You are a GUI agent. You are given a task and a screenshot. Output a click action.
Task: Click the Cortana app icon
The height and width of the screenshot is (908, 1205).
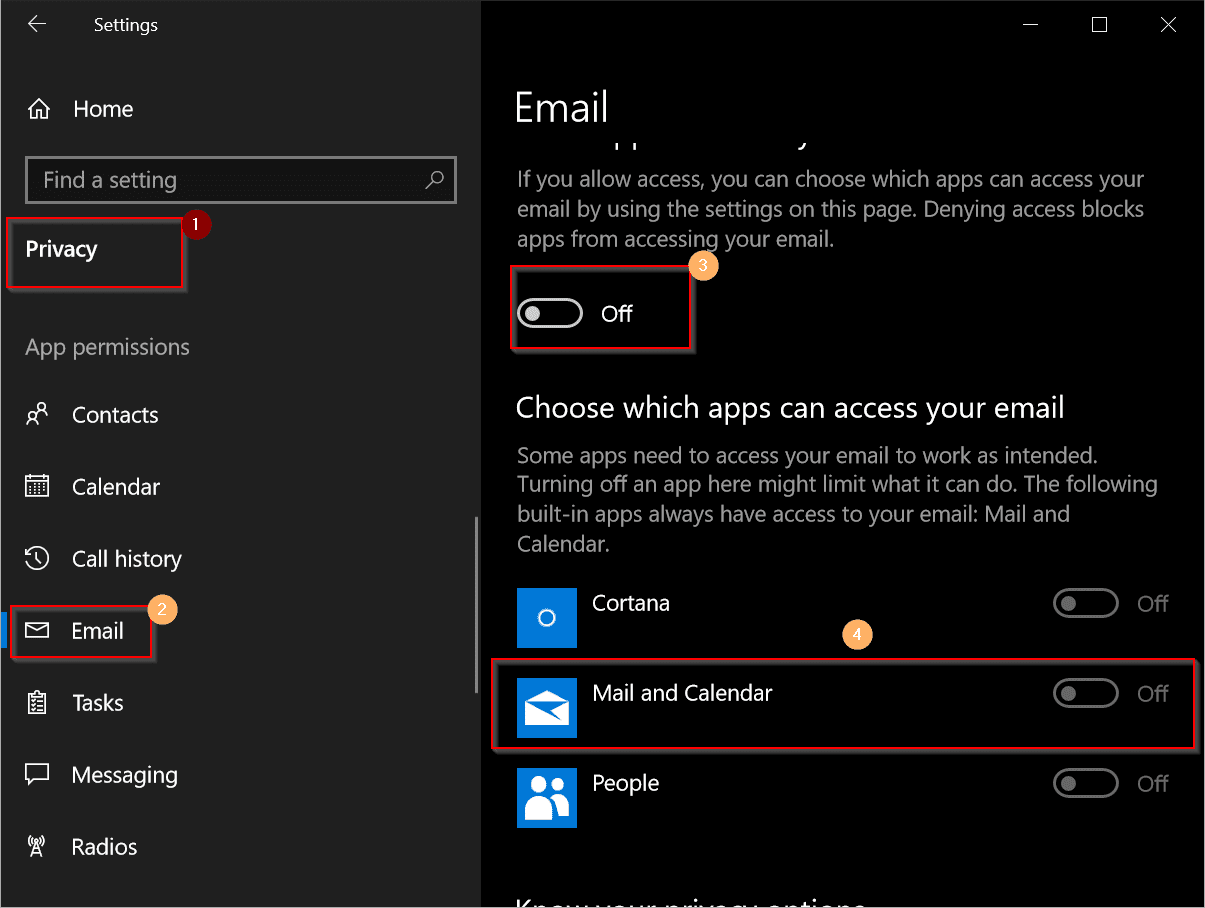pyautogui.click(x=546, y=617)
